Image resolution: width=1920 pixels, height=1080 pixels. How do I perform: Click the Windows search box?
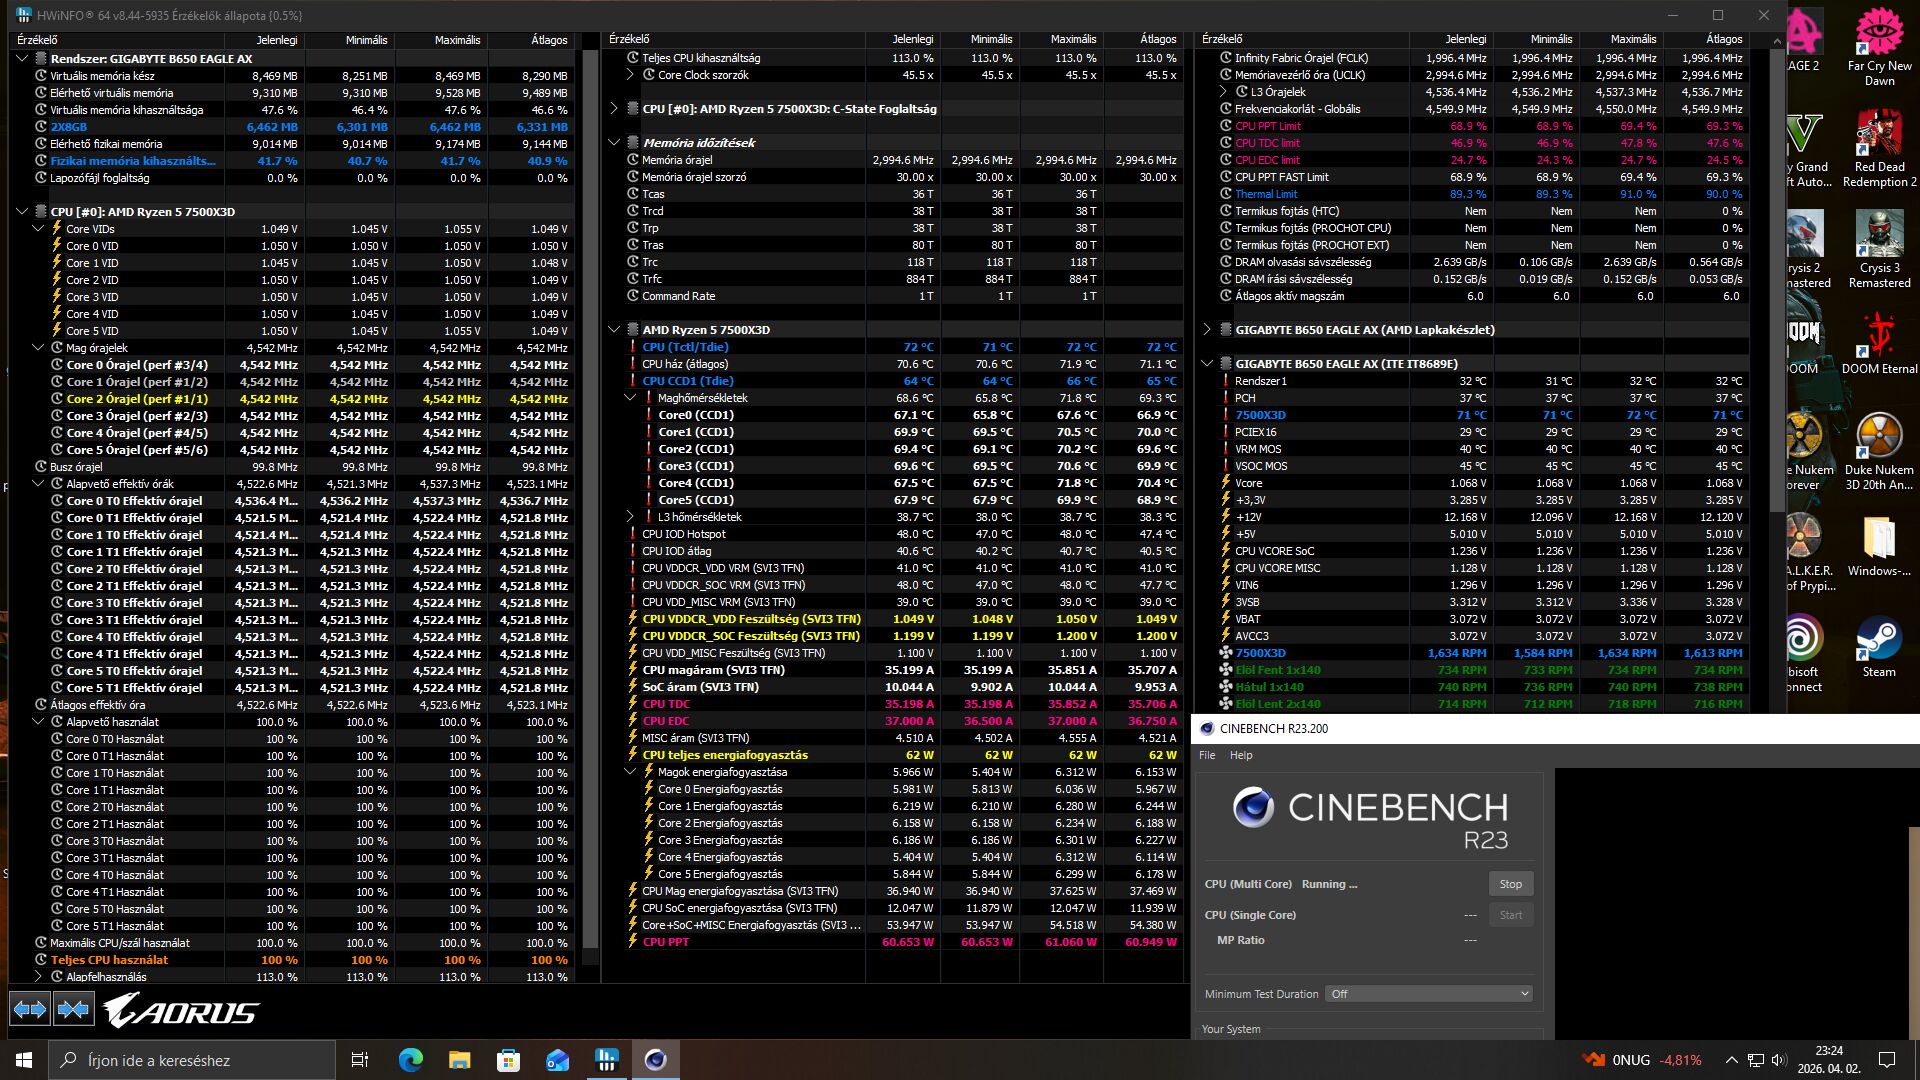(x=192, y=1060)
